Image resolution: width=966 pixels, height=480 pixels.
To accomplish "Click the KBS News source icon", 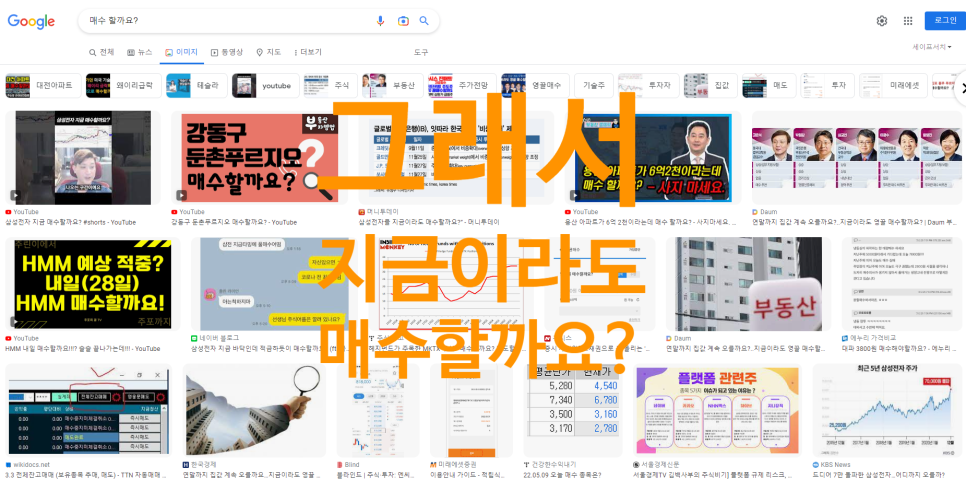I will [x=816, y=465].
